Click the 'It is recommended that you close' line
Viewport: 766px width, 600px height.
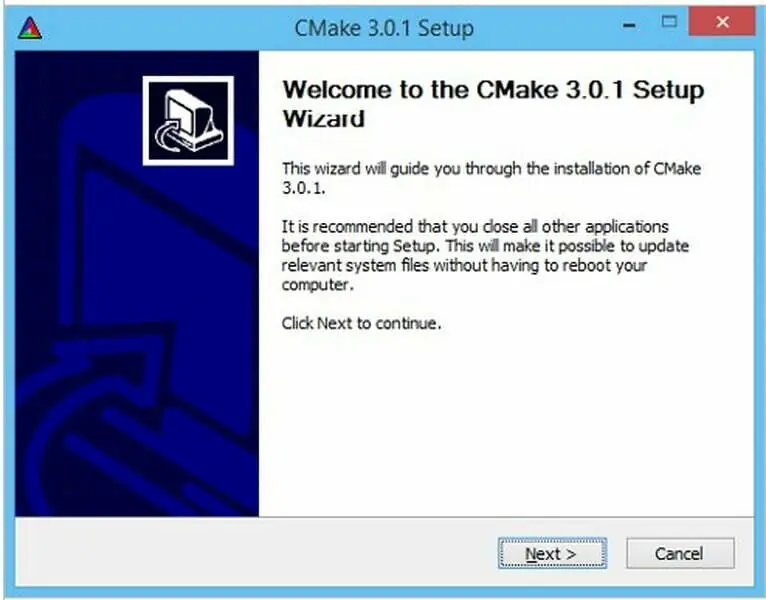(x=475, y=227)
